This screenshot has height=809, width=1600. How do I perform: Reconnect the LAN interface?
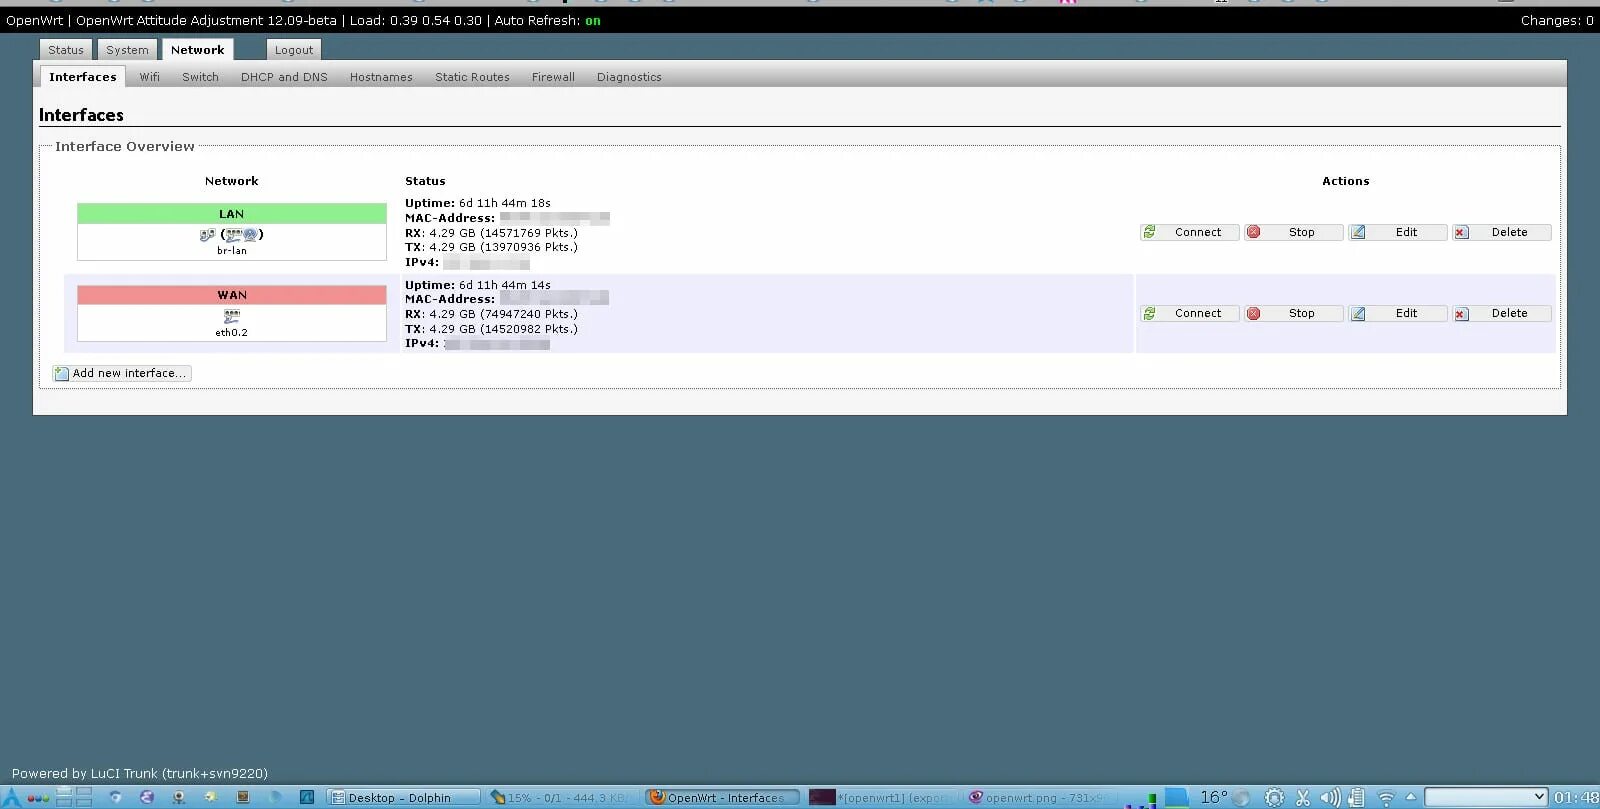(1190, 232)
